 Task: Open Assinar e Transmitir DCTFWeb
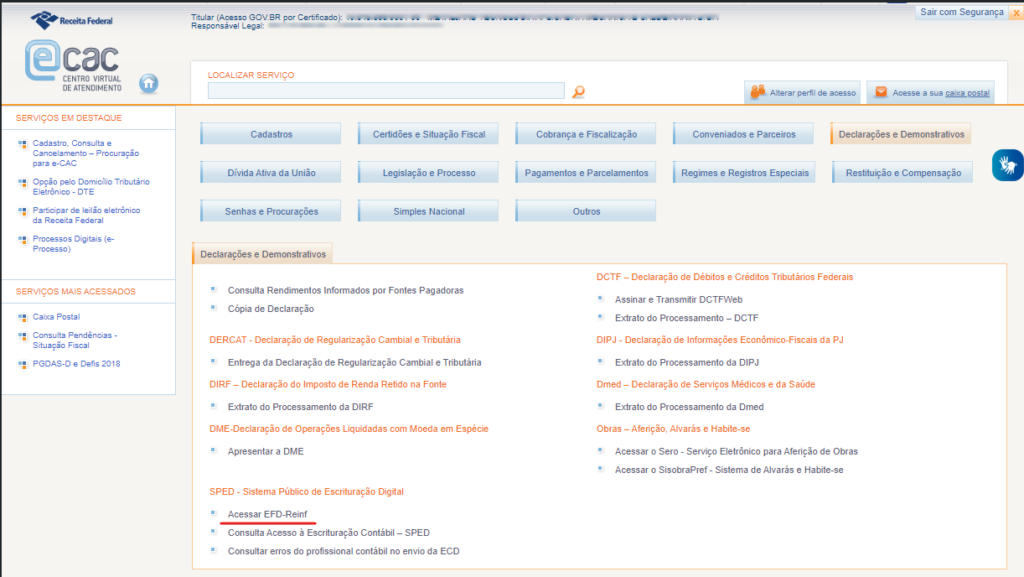[678, 299]
